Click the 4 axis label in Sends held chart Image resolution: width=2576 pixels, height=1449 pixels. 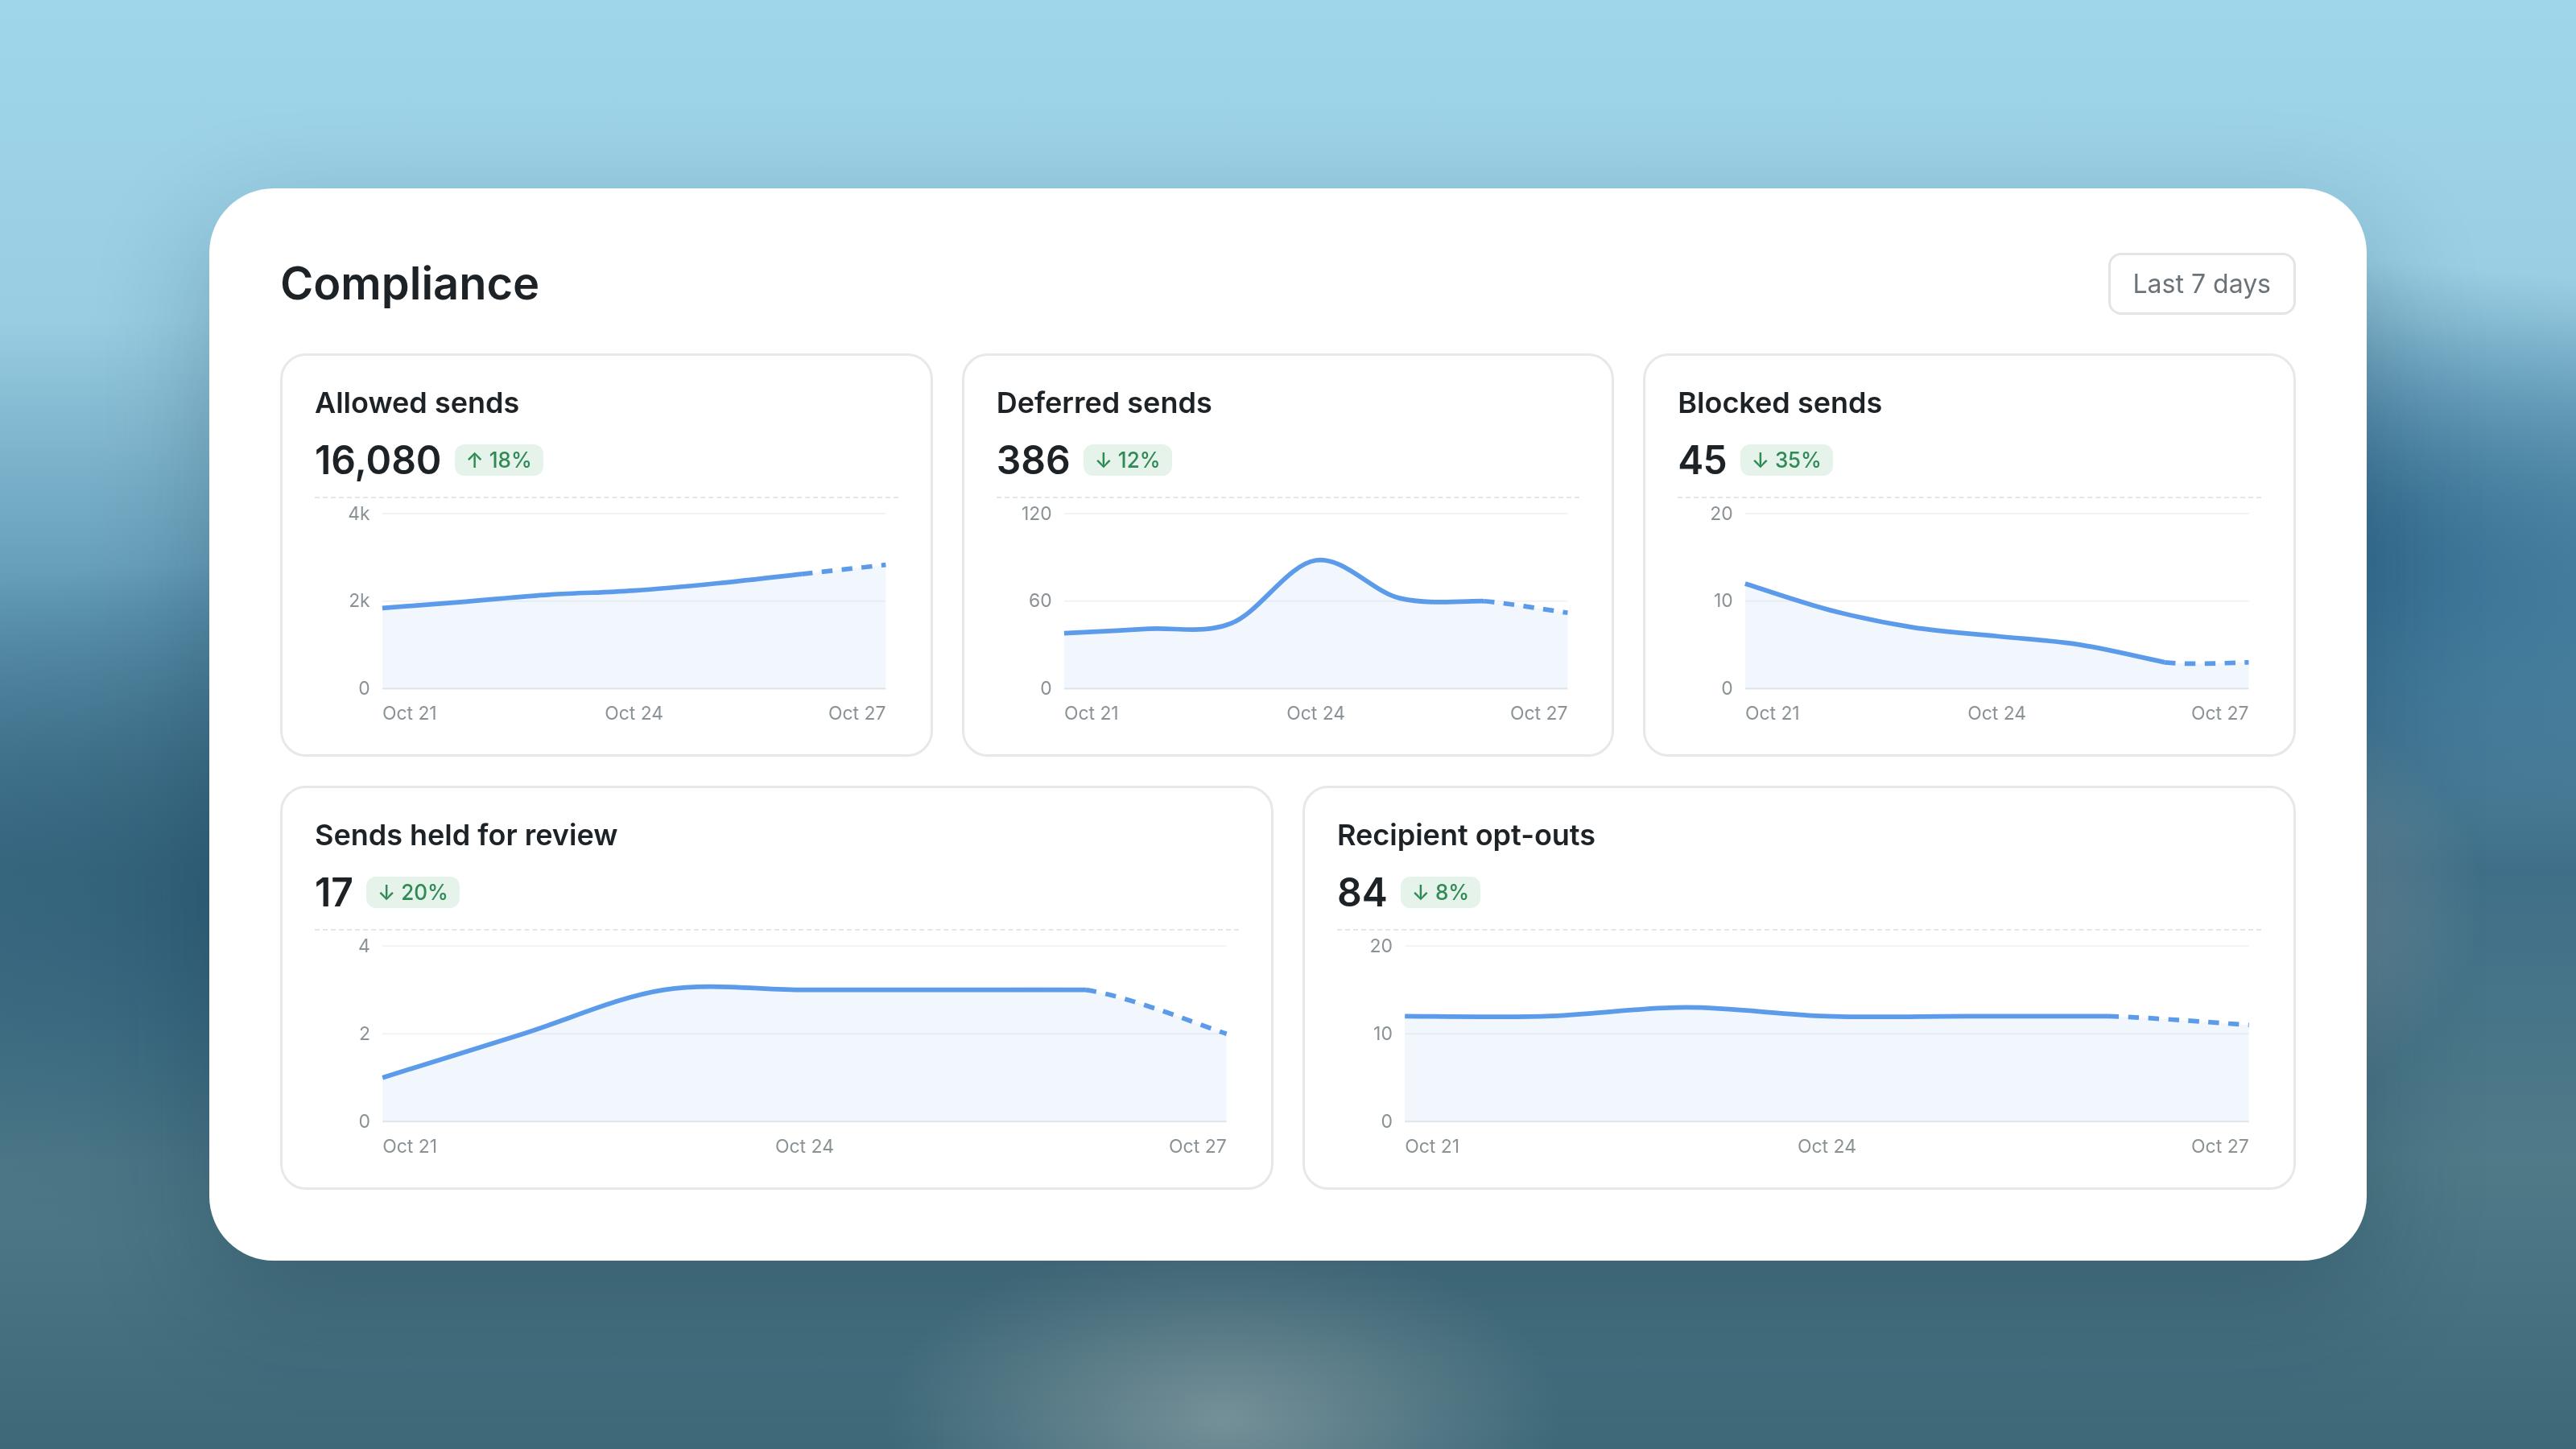tap(364, 946)
